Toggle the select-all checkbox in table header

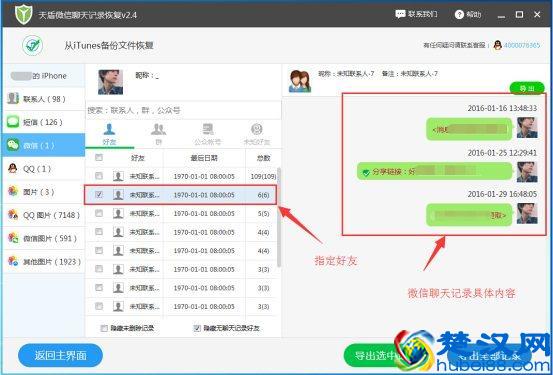click(99, 158)
